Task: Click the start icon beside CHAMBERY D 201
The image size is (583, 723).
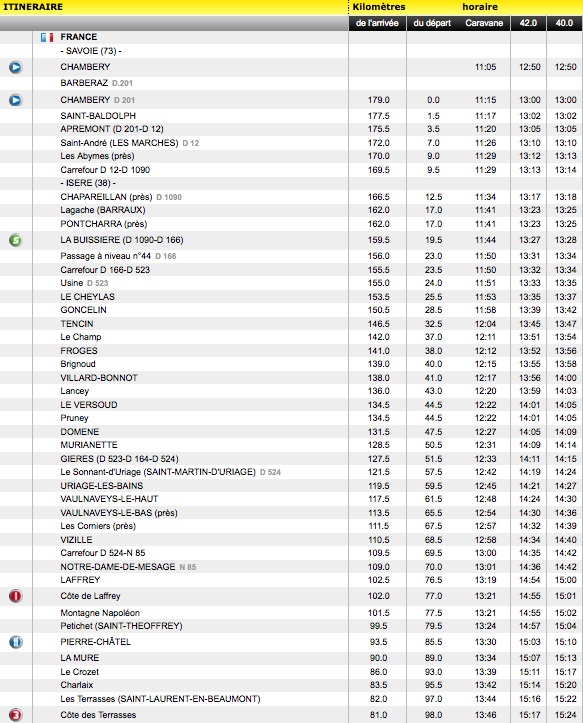Action: (15, 100)
